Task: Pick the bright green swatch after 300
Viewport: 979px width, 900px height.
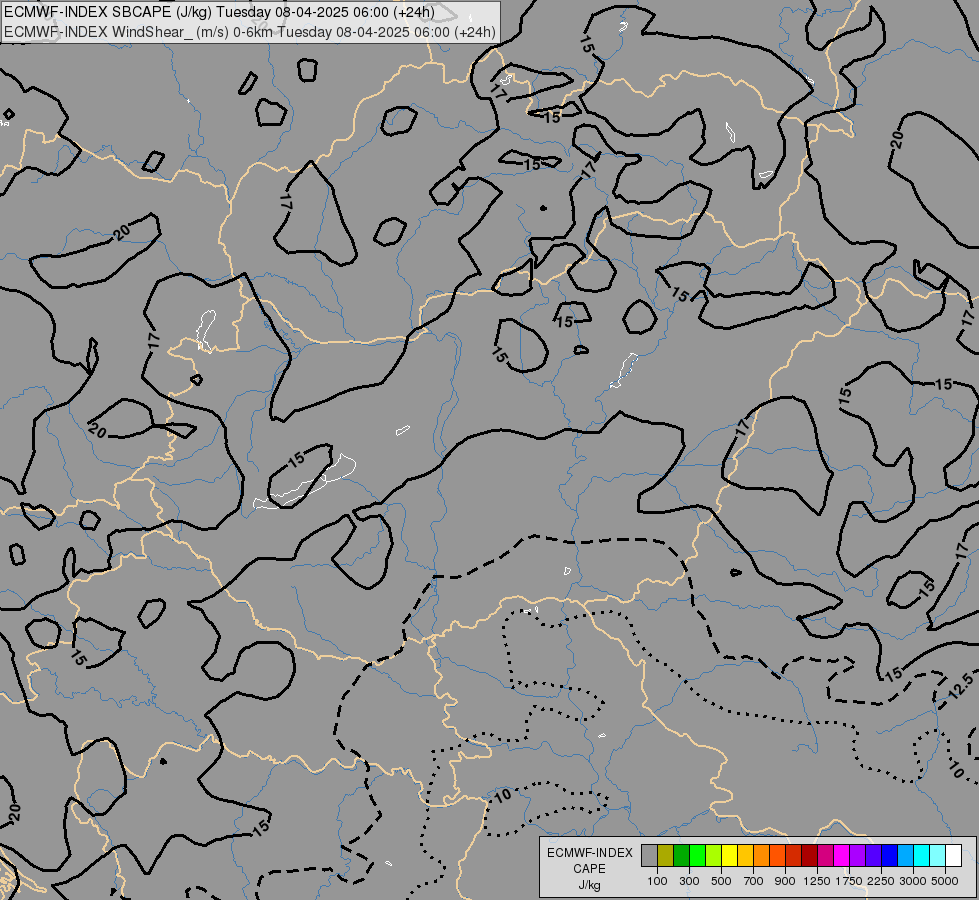Action: 697,856
